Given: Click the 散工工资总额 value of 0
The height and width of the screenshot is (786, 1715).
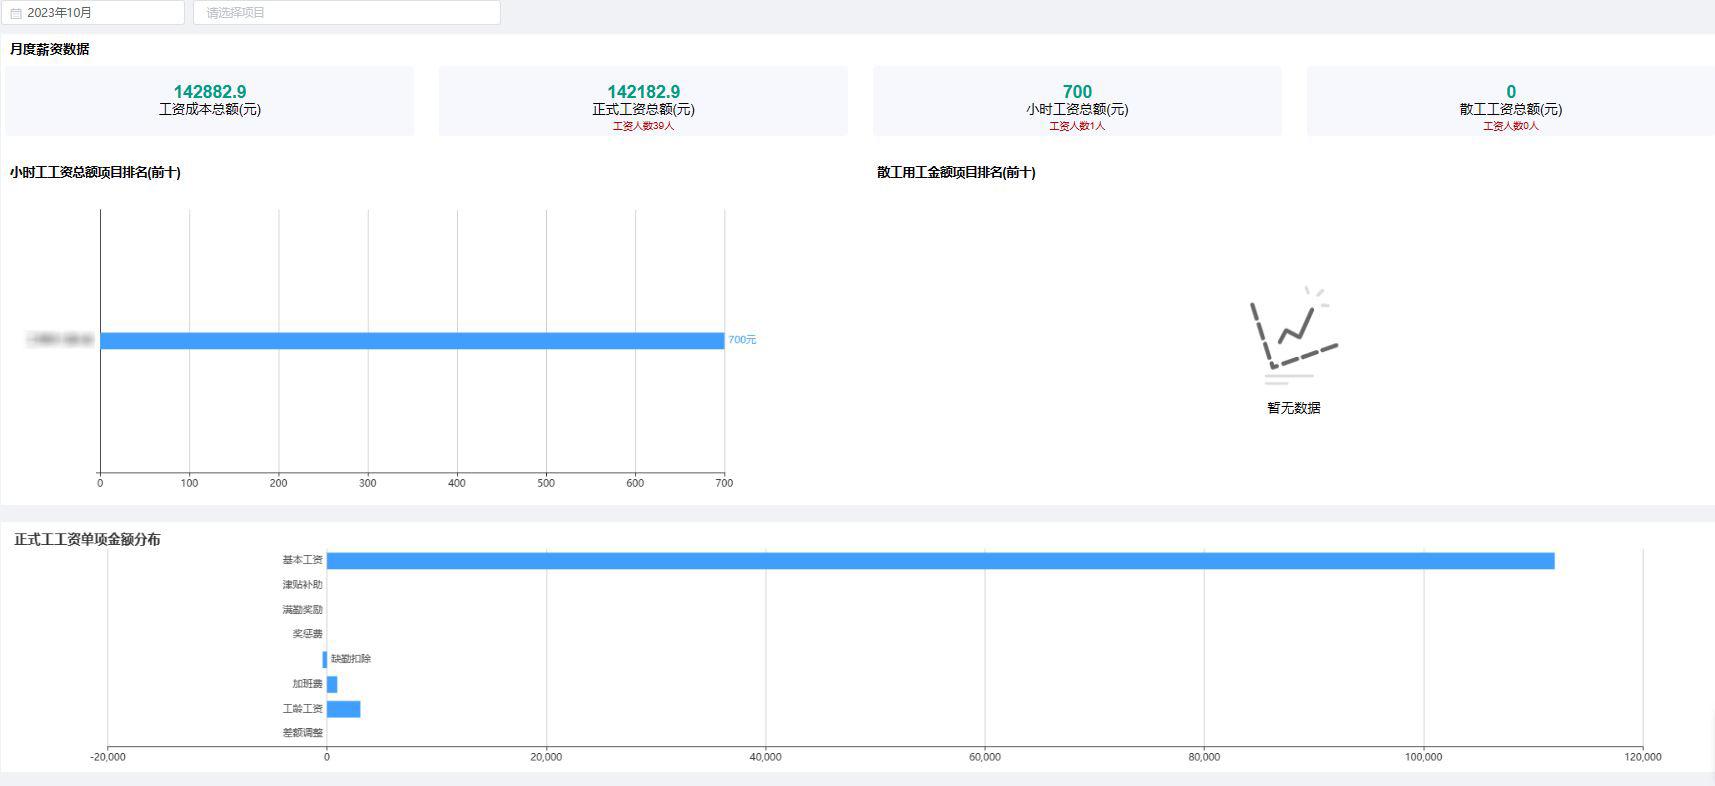Looking at the screenshot, I should [x=1510, y=92].
